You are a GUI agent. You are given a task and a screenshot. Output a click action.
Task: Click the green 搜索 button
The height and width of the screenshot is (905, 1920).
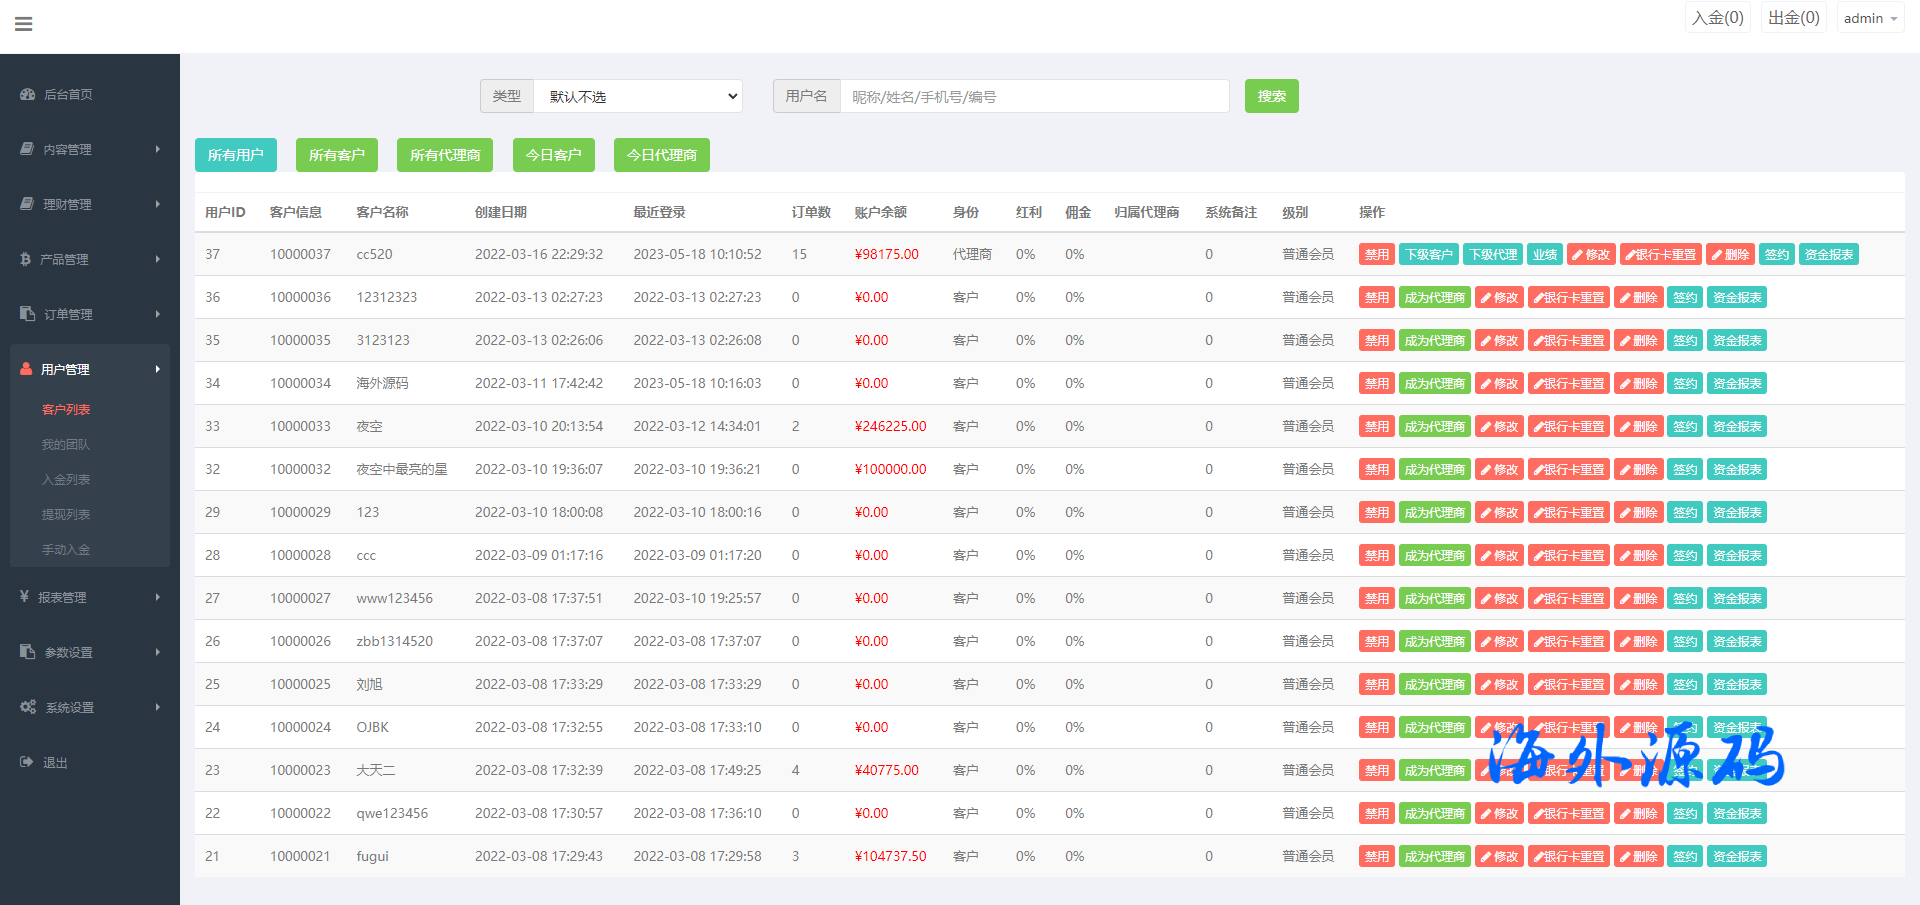[1271, 96]
